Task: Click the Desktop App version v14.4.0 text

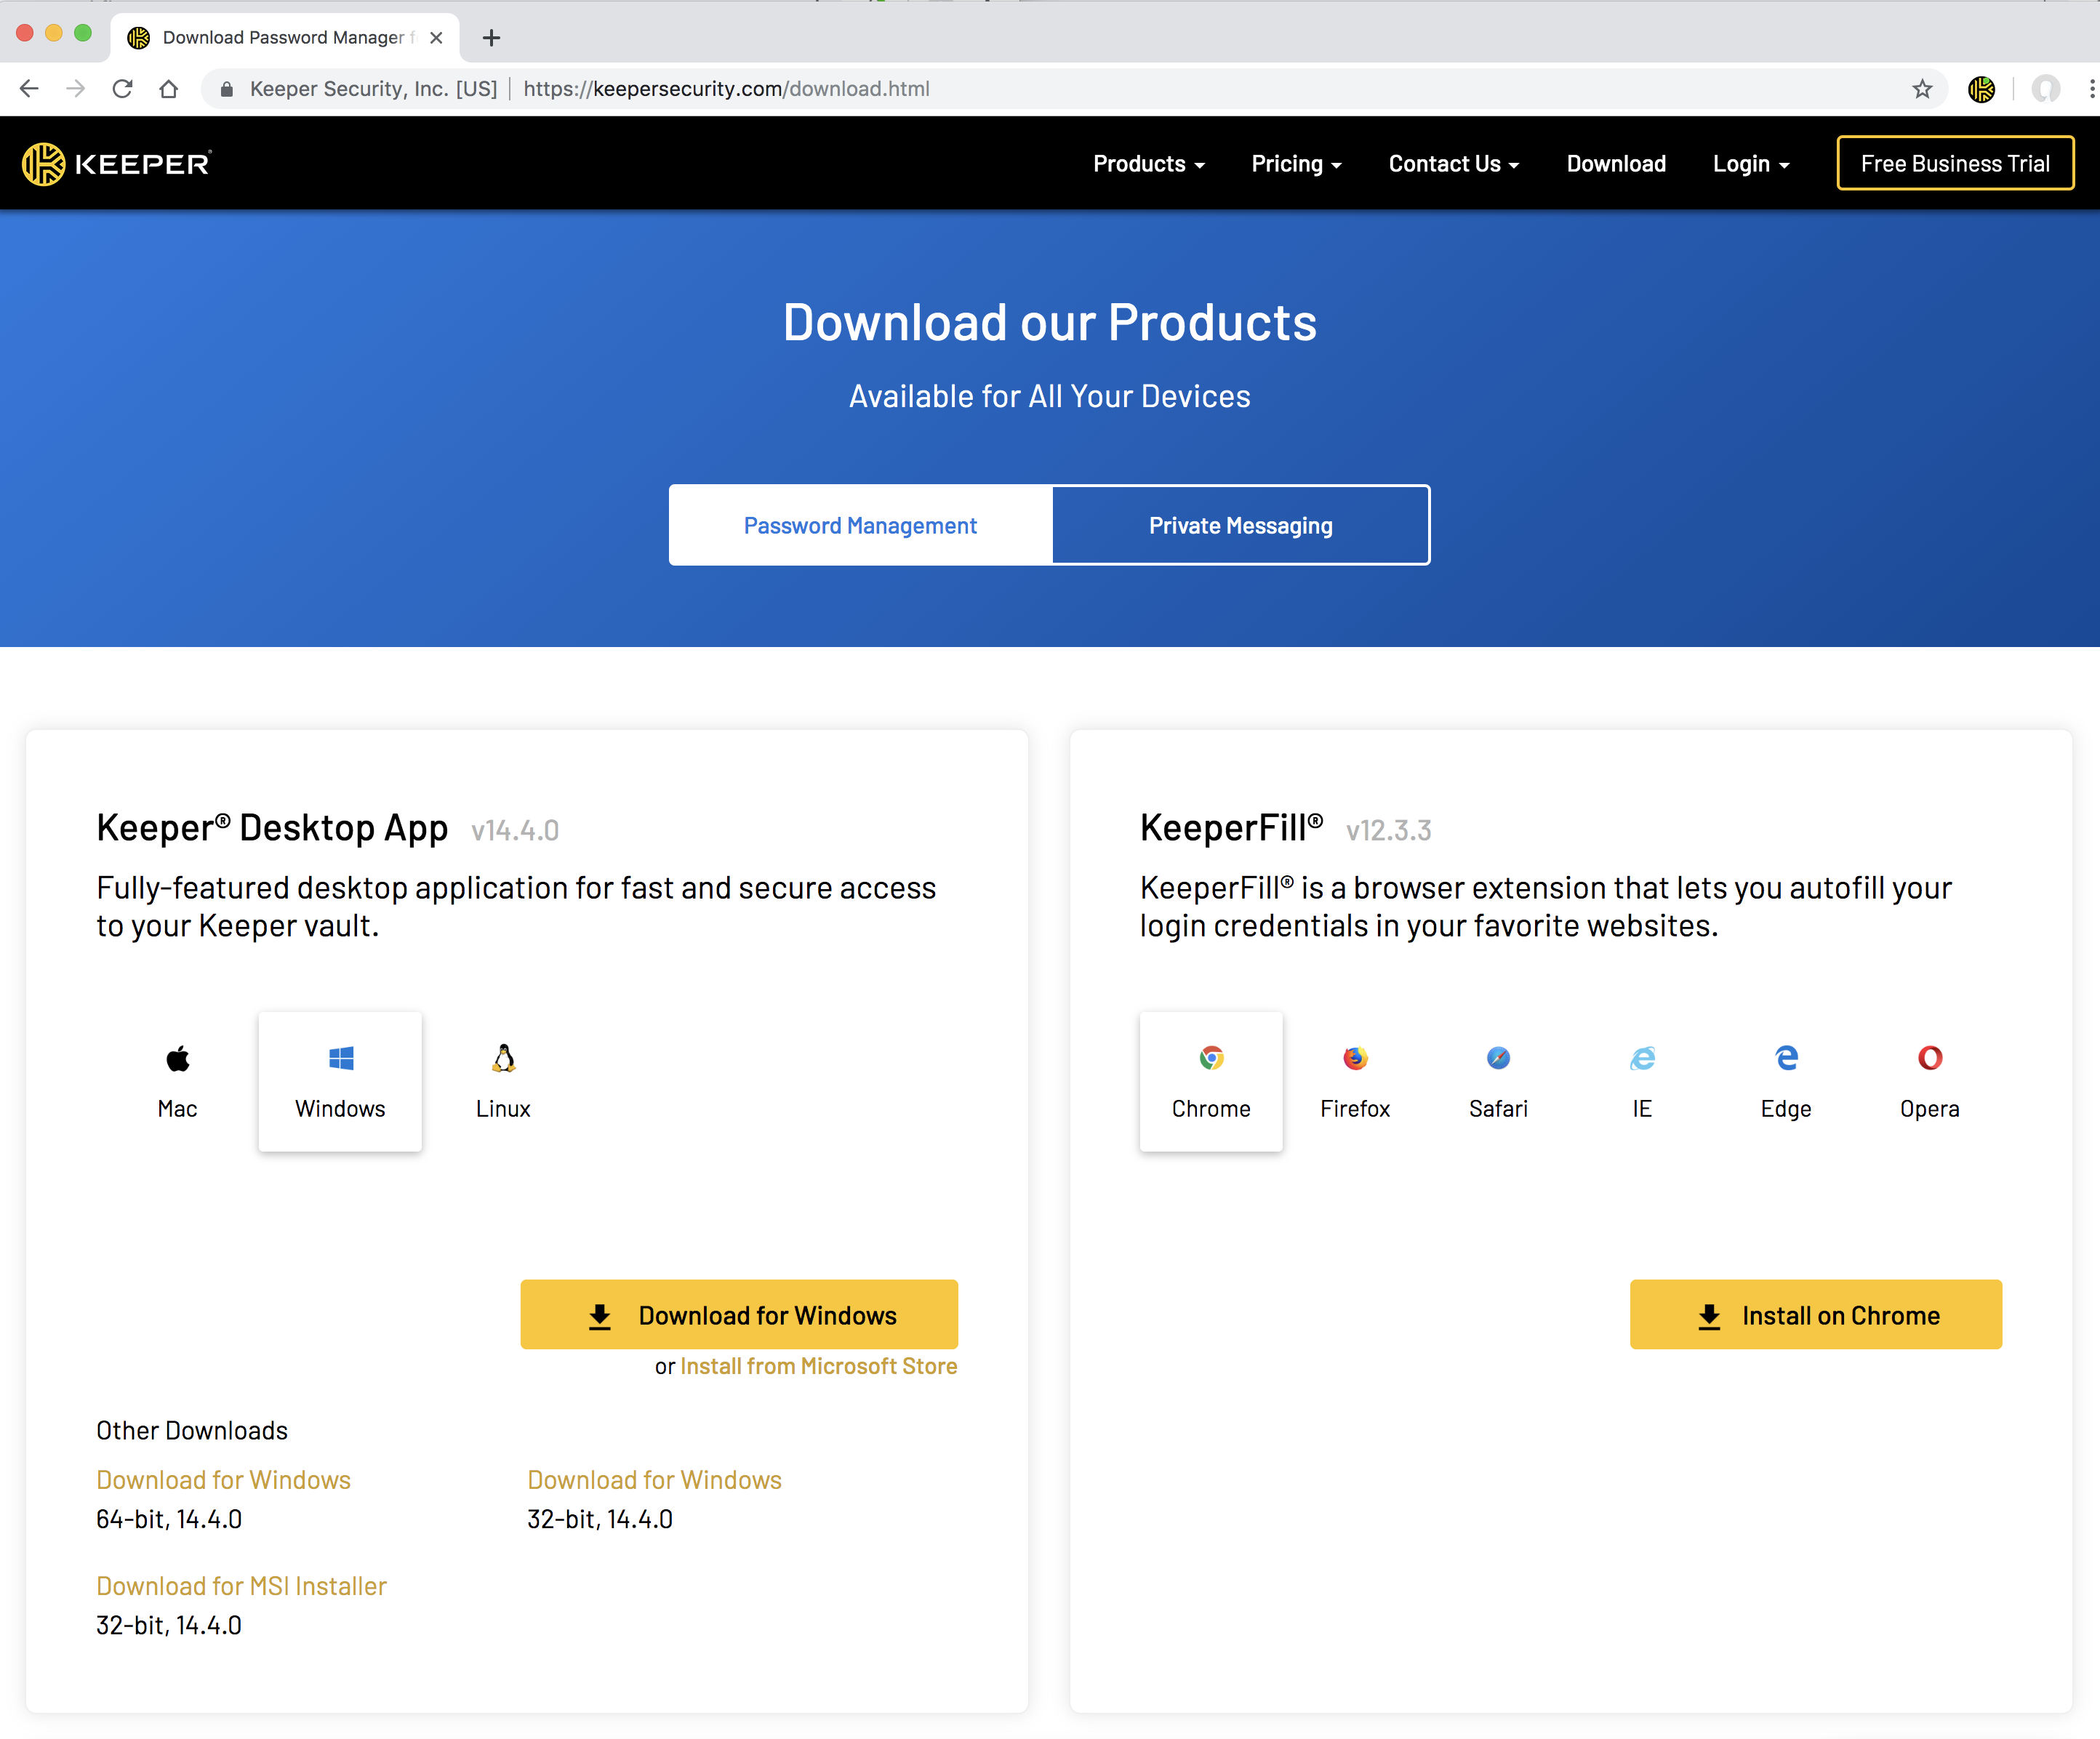Action: [515, 830]
